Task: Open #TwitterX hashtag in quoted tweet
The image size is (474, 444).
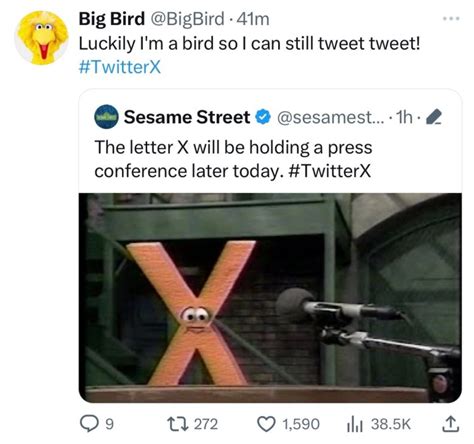Action: click(x=328, y=171)
